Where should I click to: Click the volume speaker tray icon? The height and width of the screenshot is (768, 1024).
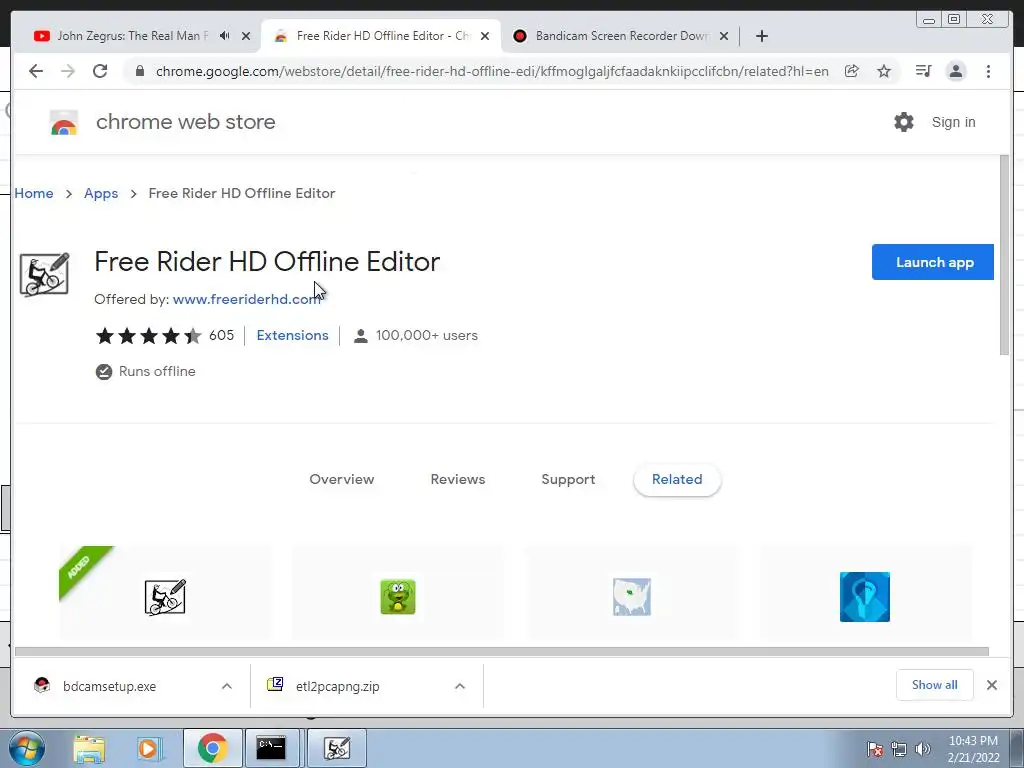coord(923,749)
